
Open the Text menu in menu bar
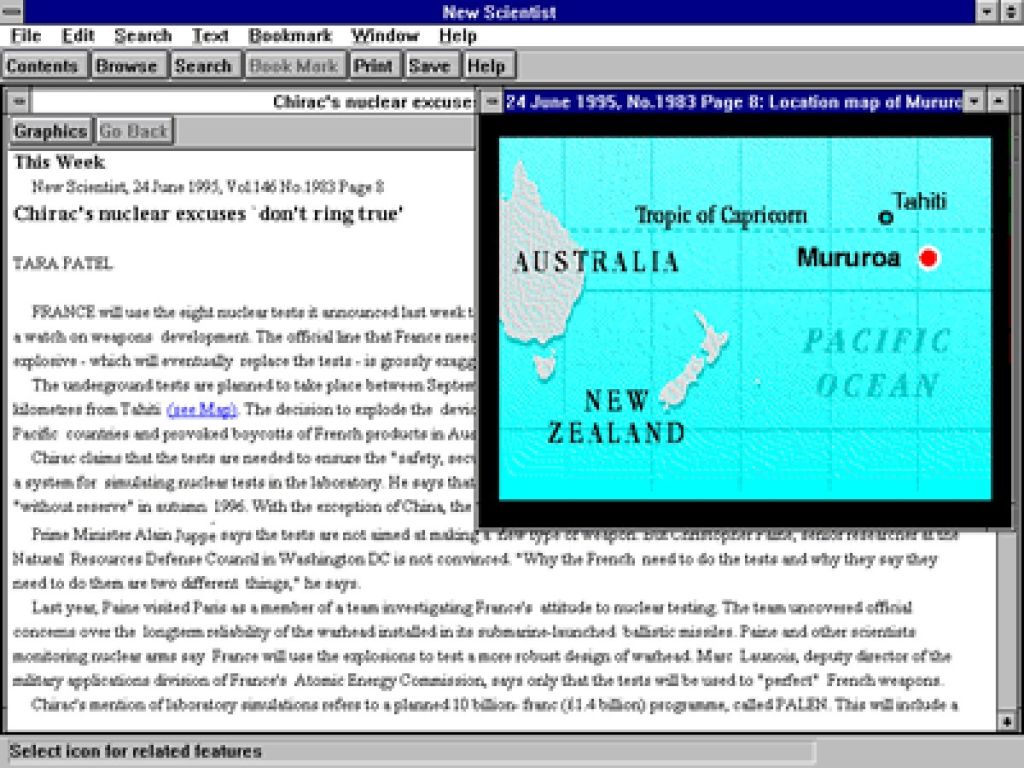tap(210, 36)
